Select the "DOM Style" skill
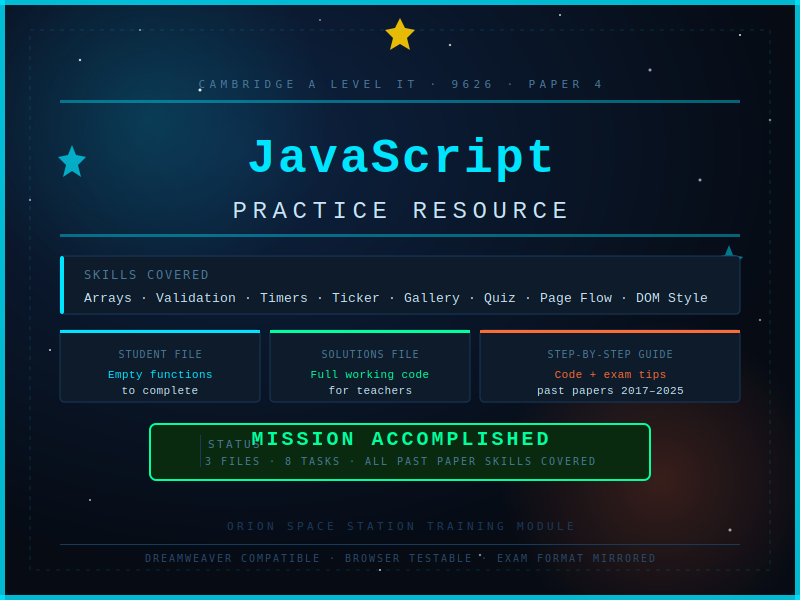 pyautogui.click(x=672, y=297)
